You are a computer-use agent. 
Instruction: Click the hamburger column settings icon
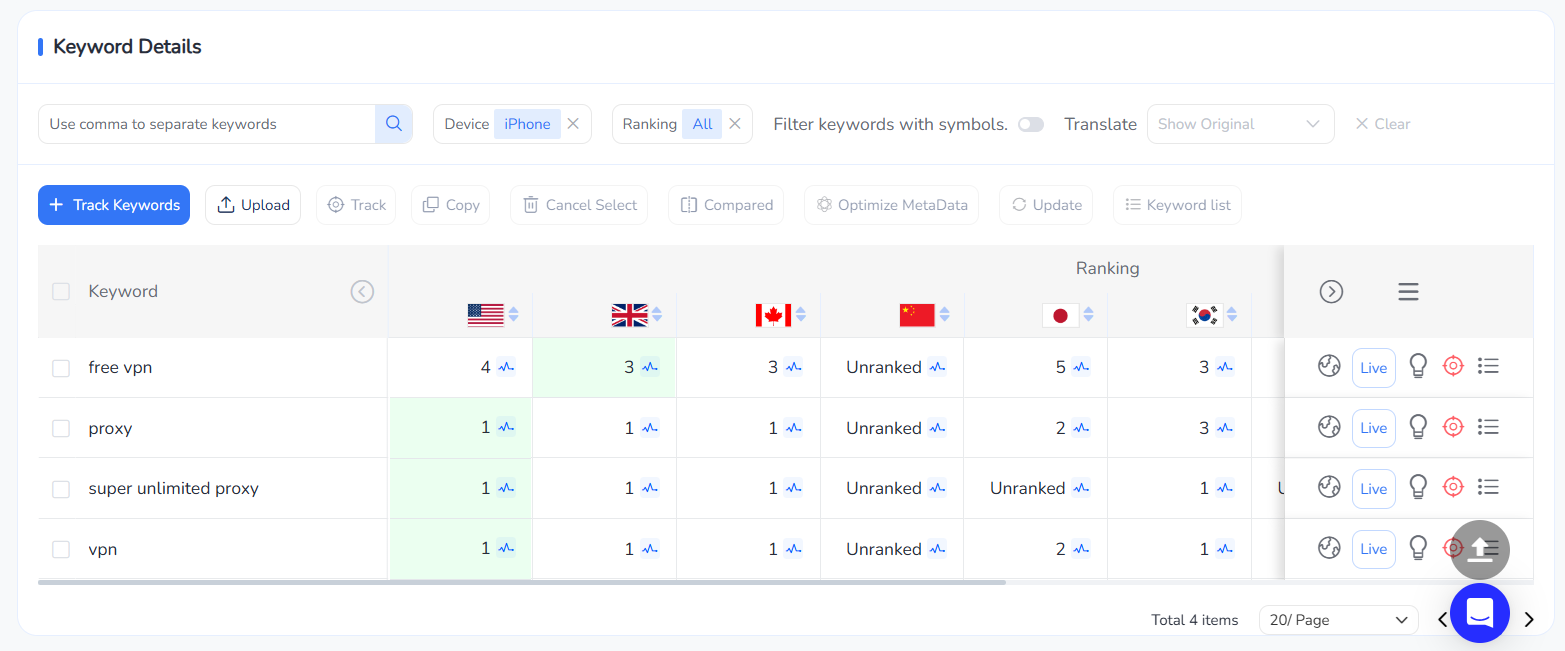[x=1408, y=292]
